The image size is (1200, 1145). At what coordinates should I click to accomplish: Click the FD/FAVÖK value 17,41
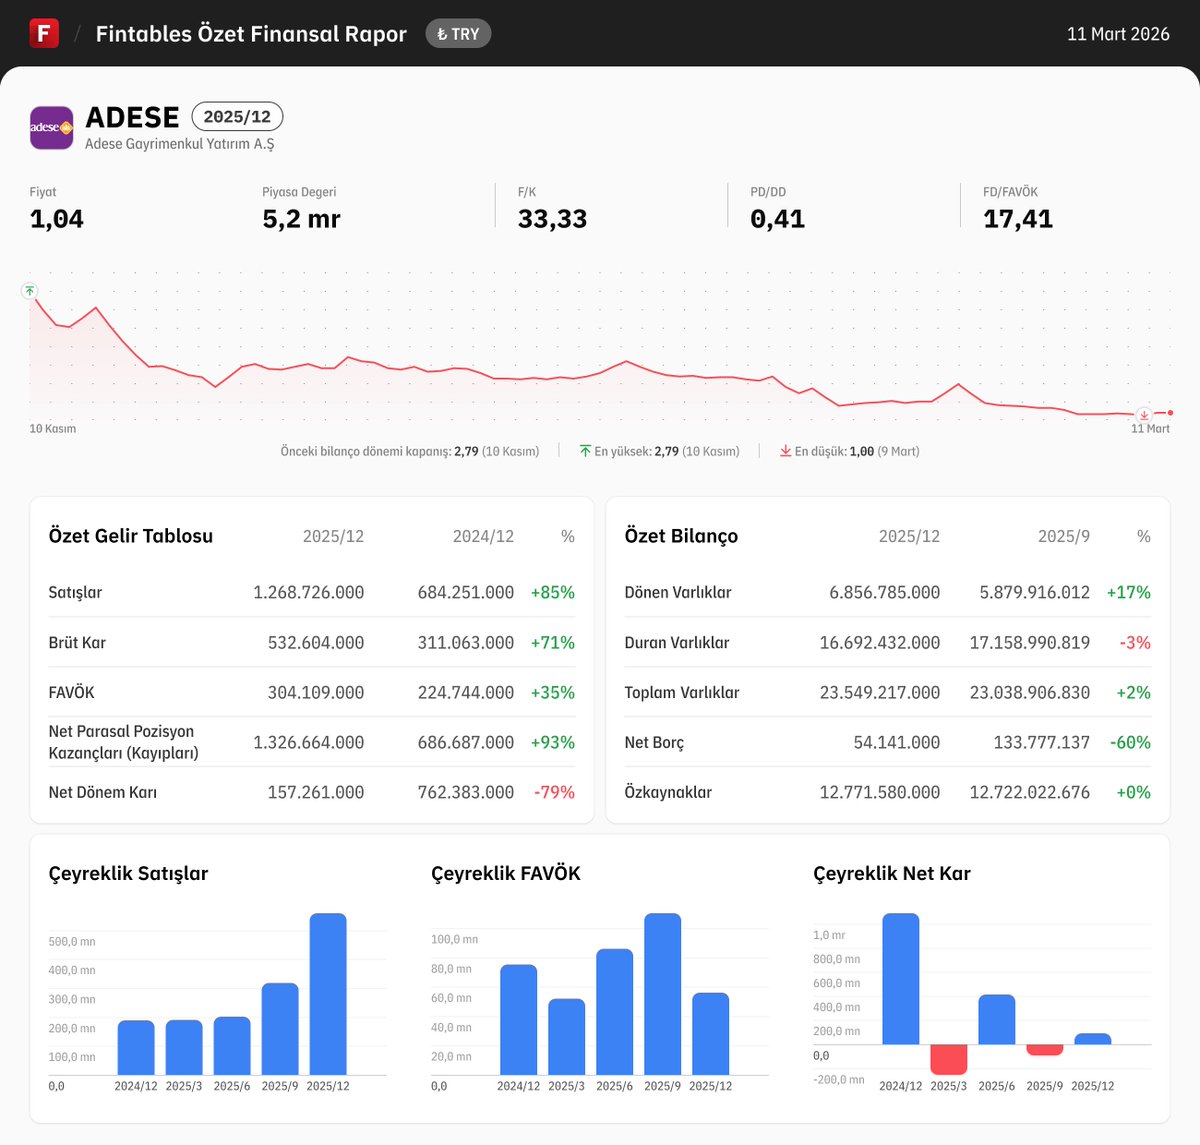pyautogui.click(x=1018, y=219)
